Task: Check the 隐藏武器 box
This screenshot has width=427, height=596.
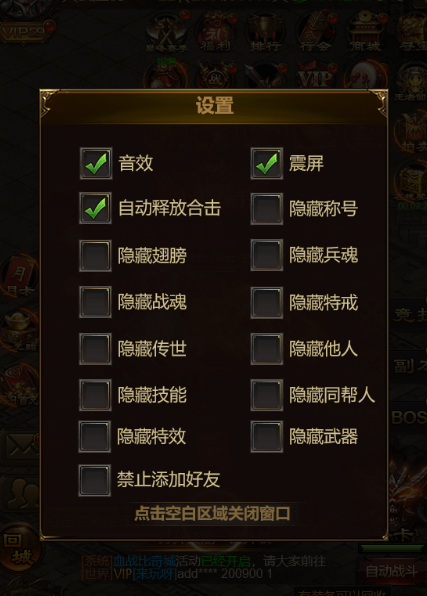Action: pos(267,436)
